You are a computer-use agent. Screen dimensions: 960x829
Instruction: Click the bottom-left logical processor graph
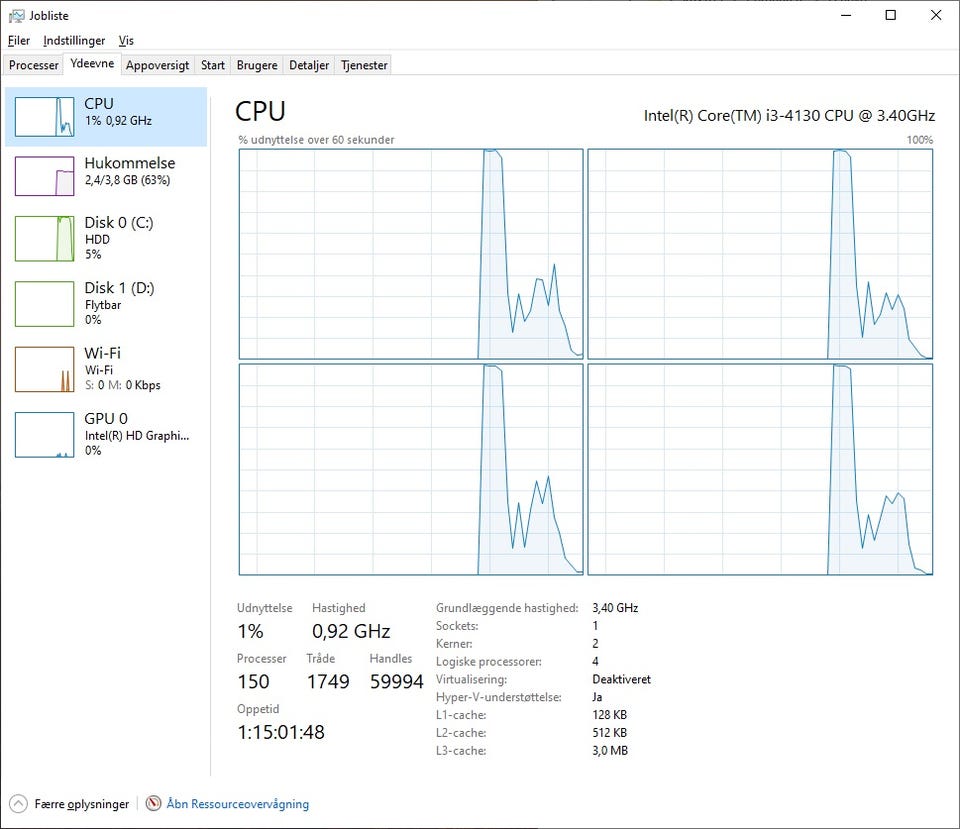(411, 470)
